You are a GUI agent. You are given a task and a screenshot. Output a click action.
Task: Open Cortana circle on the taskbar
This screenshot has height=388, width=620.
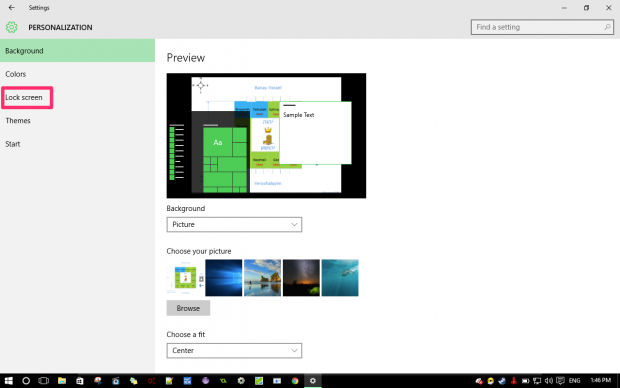[26, 380]
